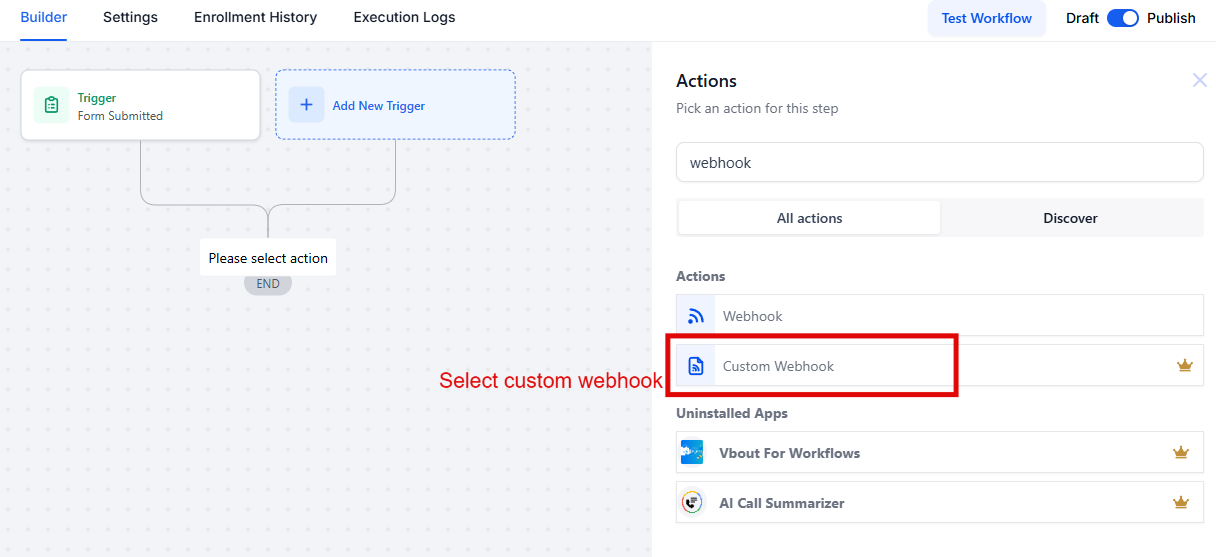The height and width of the screenshot is (557, 1216).
Task: Click the crown icon beside Custom Webhook
Action: click(x=1185, y=365)
